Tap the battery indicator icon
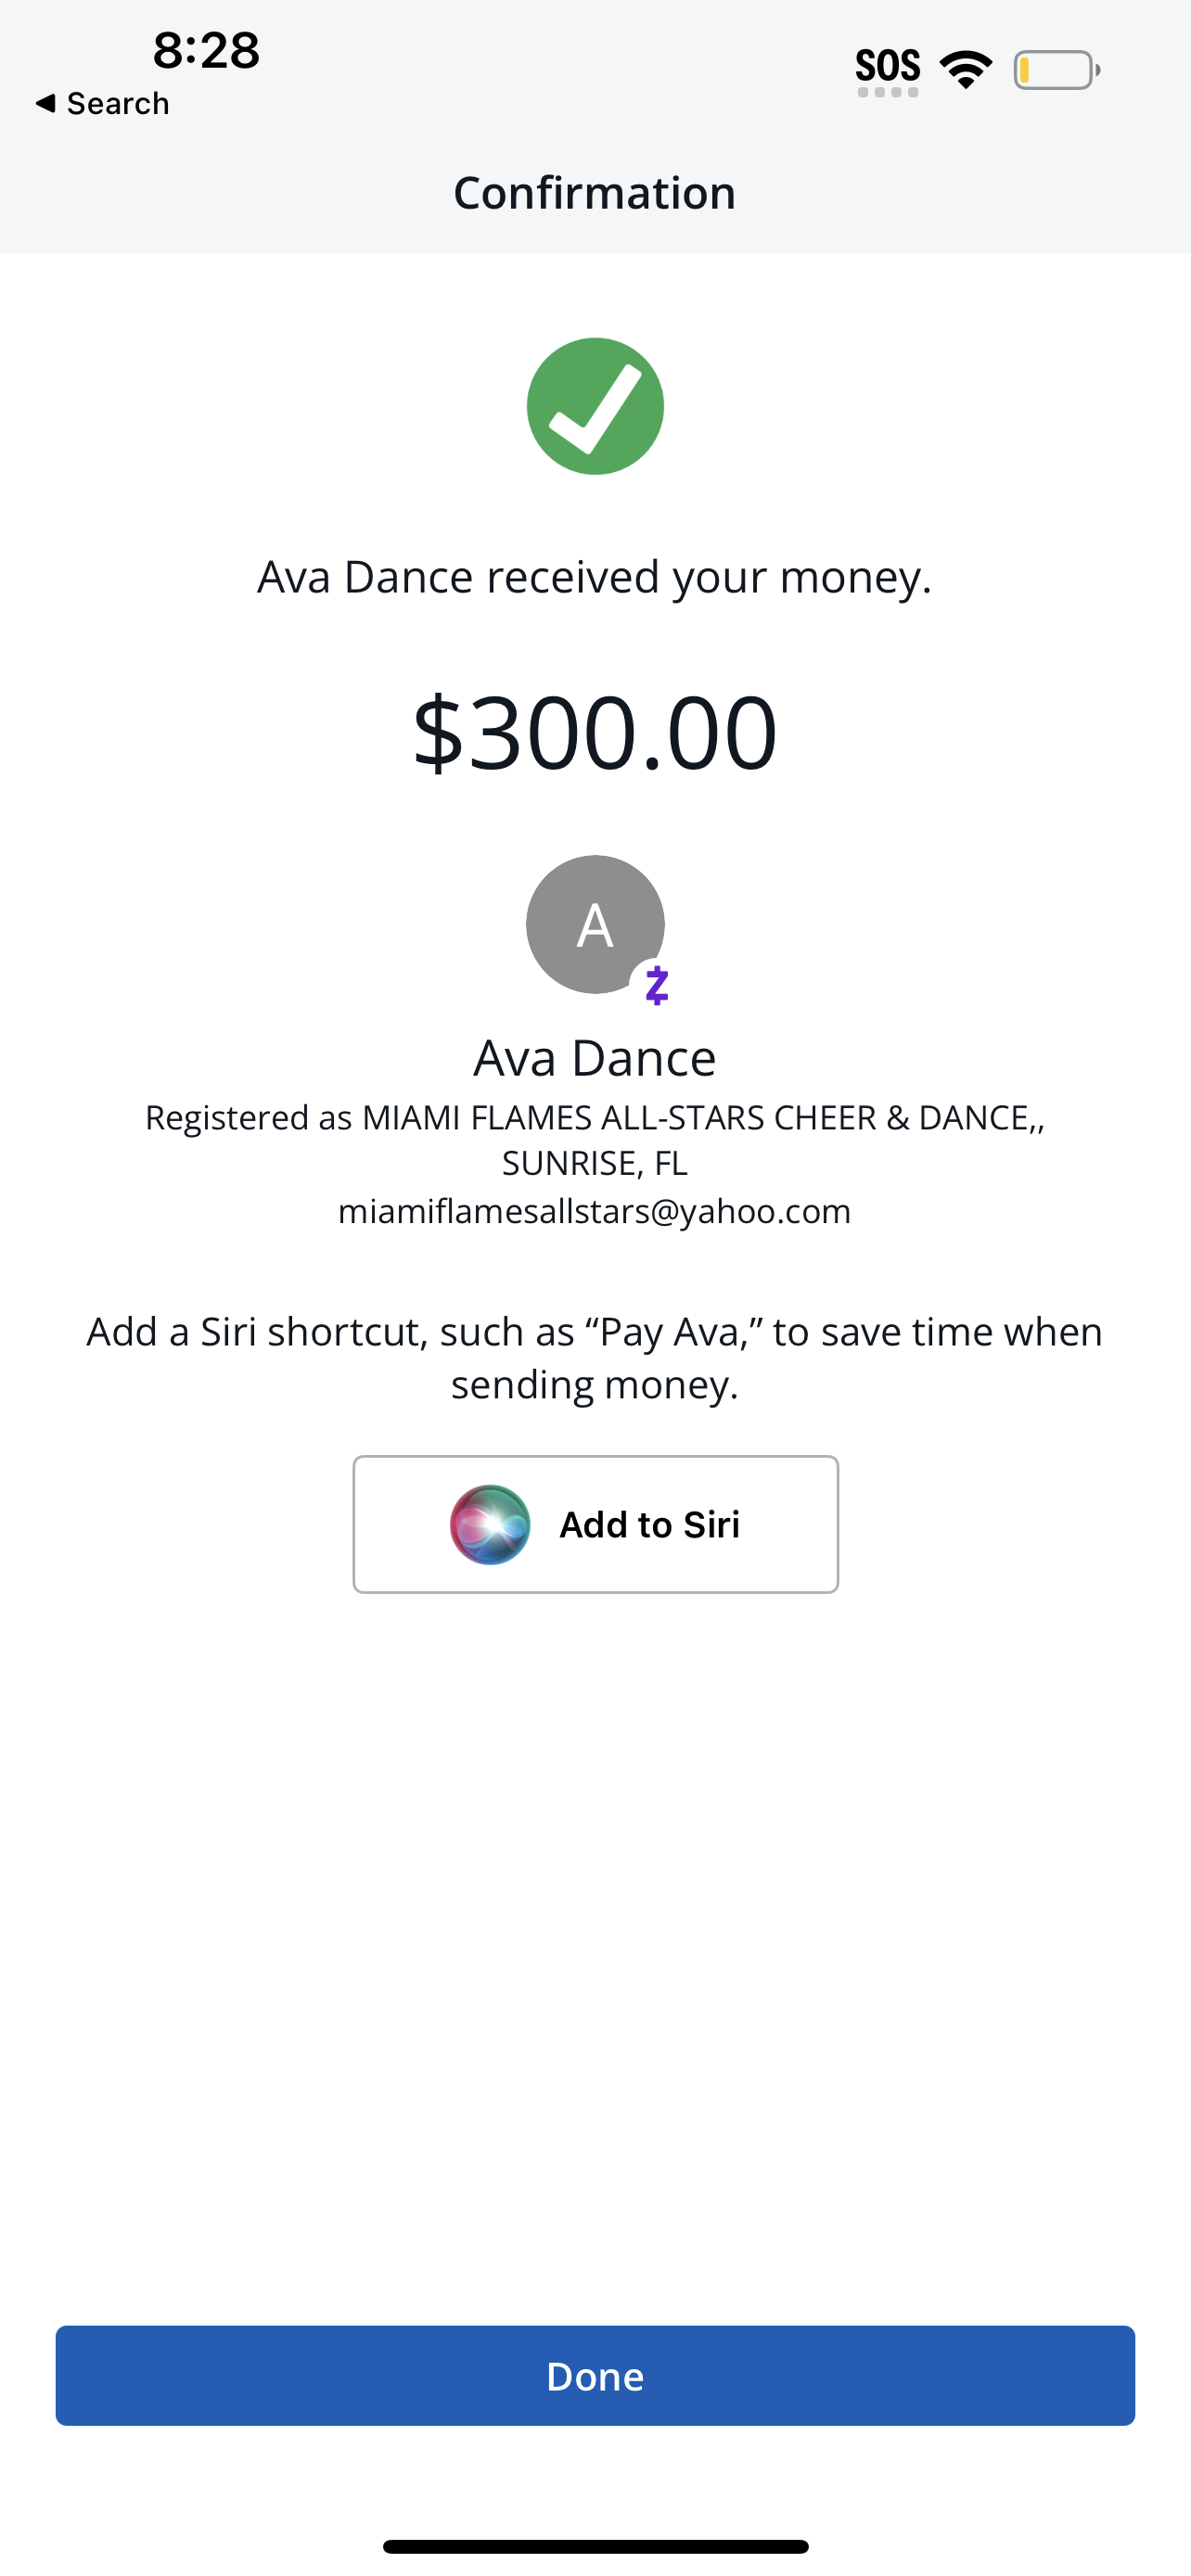Image resolution: width=1191 pixels, height=2576 pixels. (x=1056, y=70)
